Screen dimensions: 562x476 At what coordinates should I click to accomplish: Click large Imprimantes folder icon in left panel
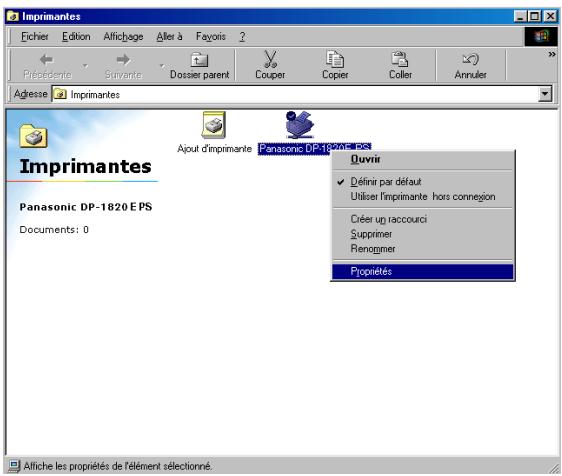pos(33,136)
